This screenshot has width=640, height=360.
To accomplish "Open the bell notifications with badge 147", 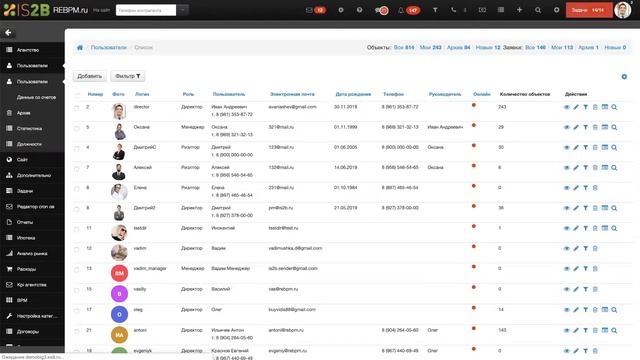I will tap(409, 10).
